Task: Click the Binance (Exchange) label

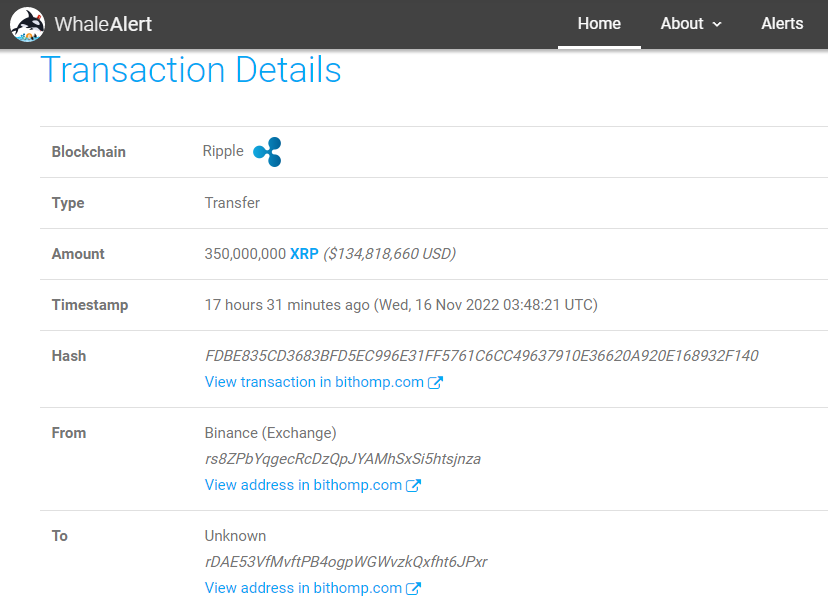Action: click(270, 433)
